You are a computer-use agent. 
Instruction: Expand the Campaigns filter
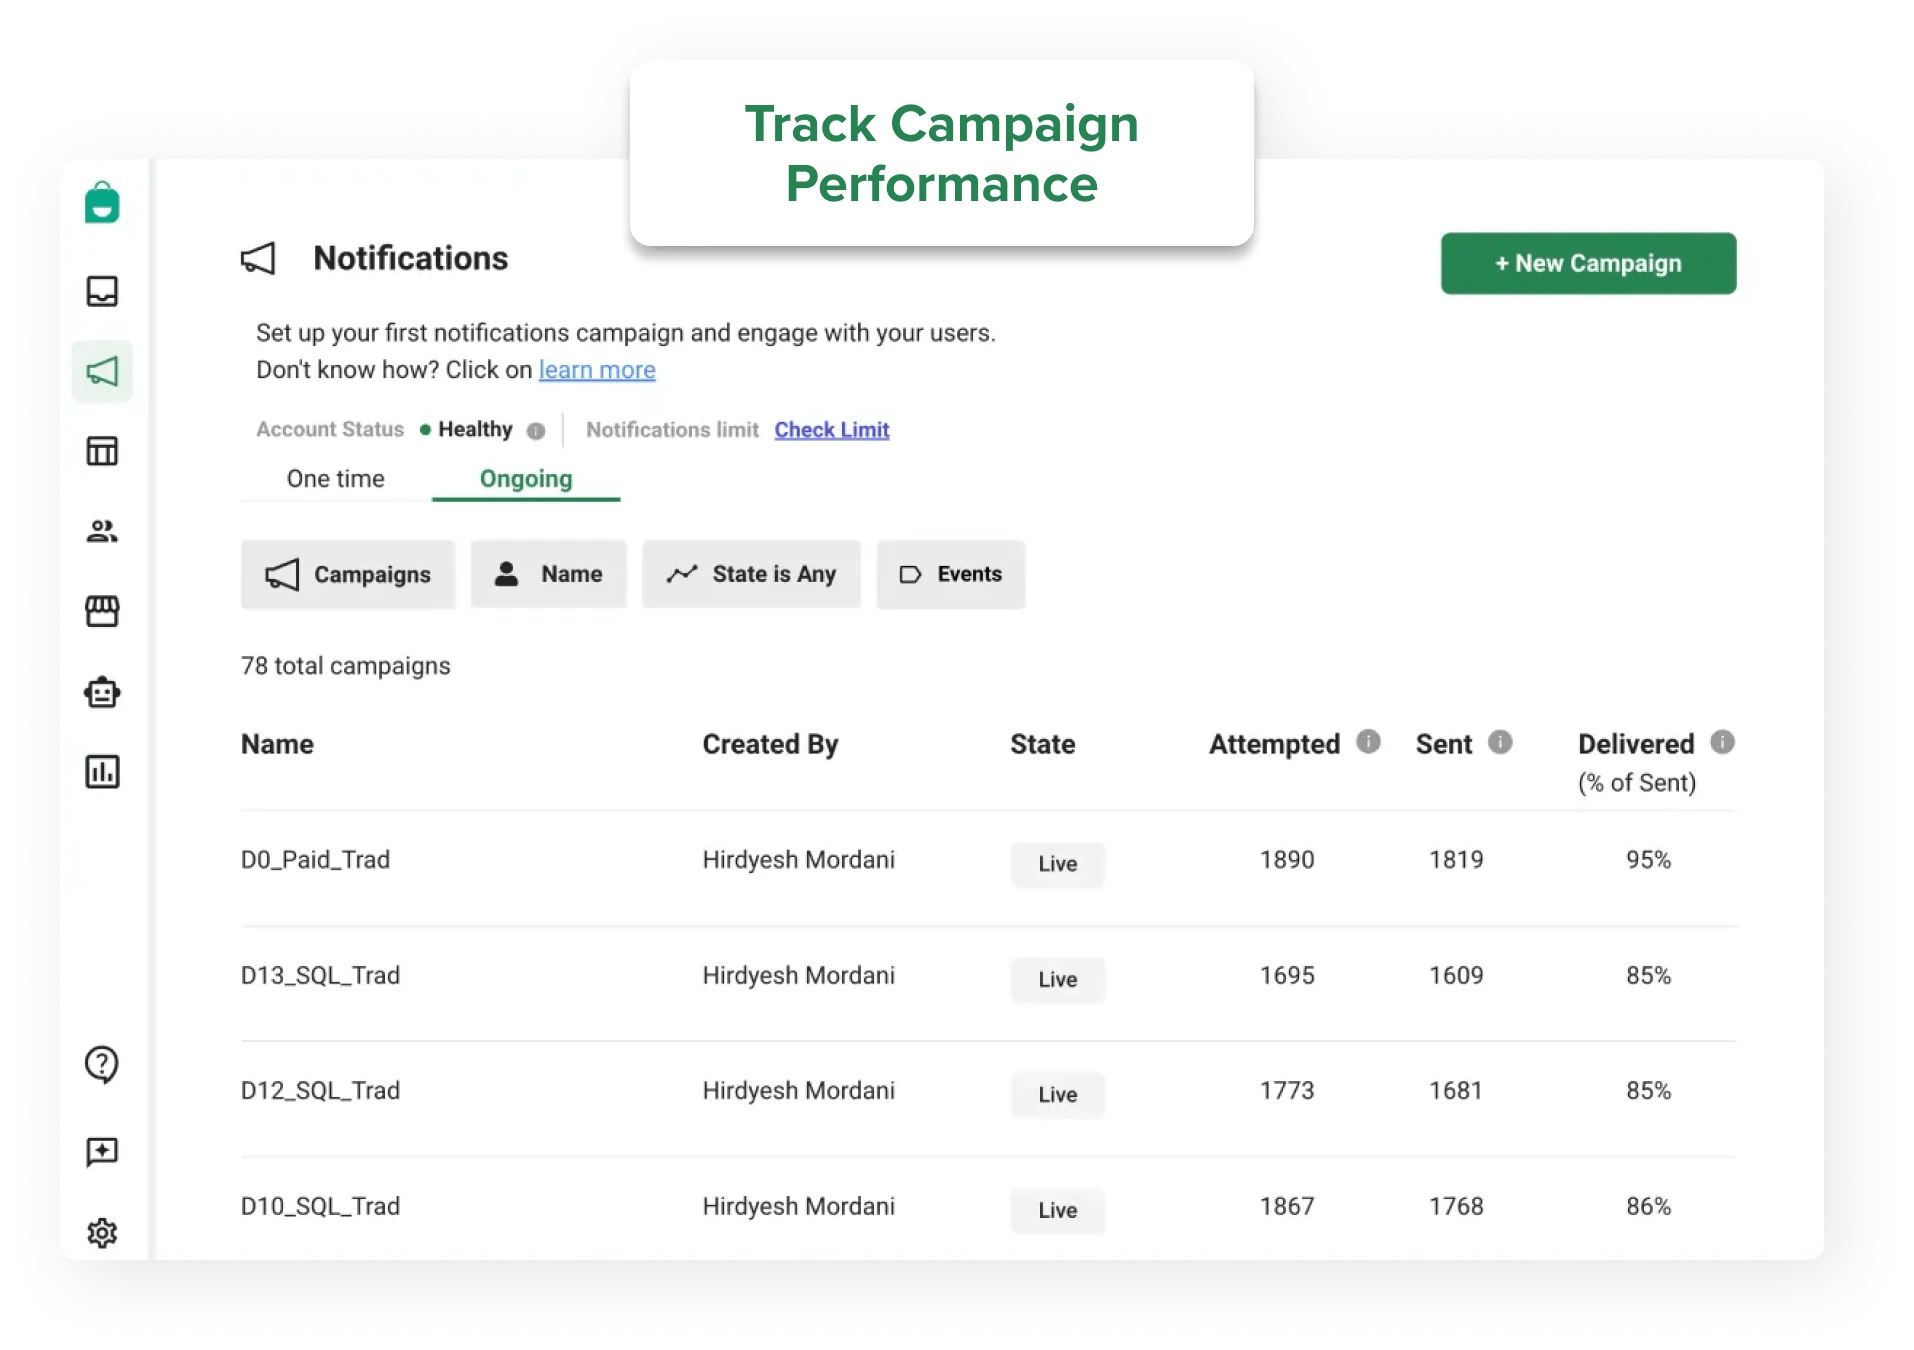pyautogui.click(x=348, y=574)
